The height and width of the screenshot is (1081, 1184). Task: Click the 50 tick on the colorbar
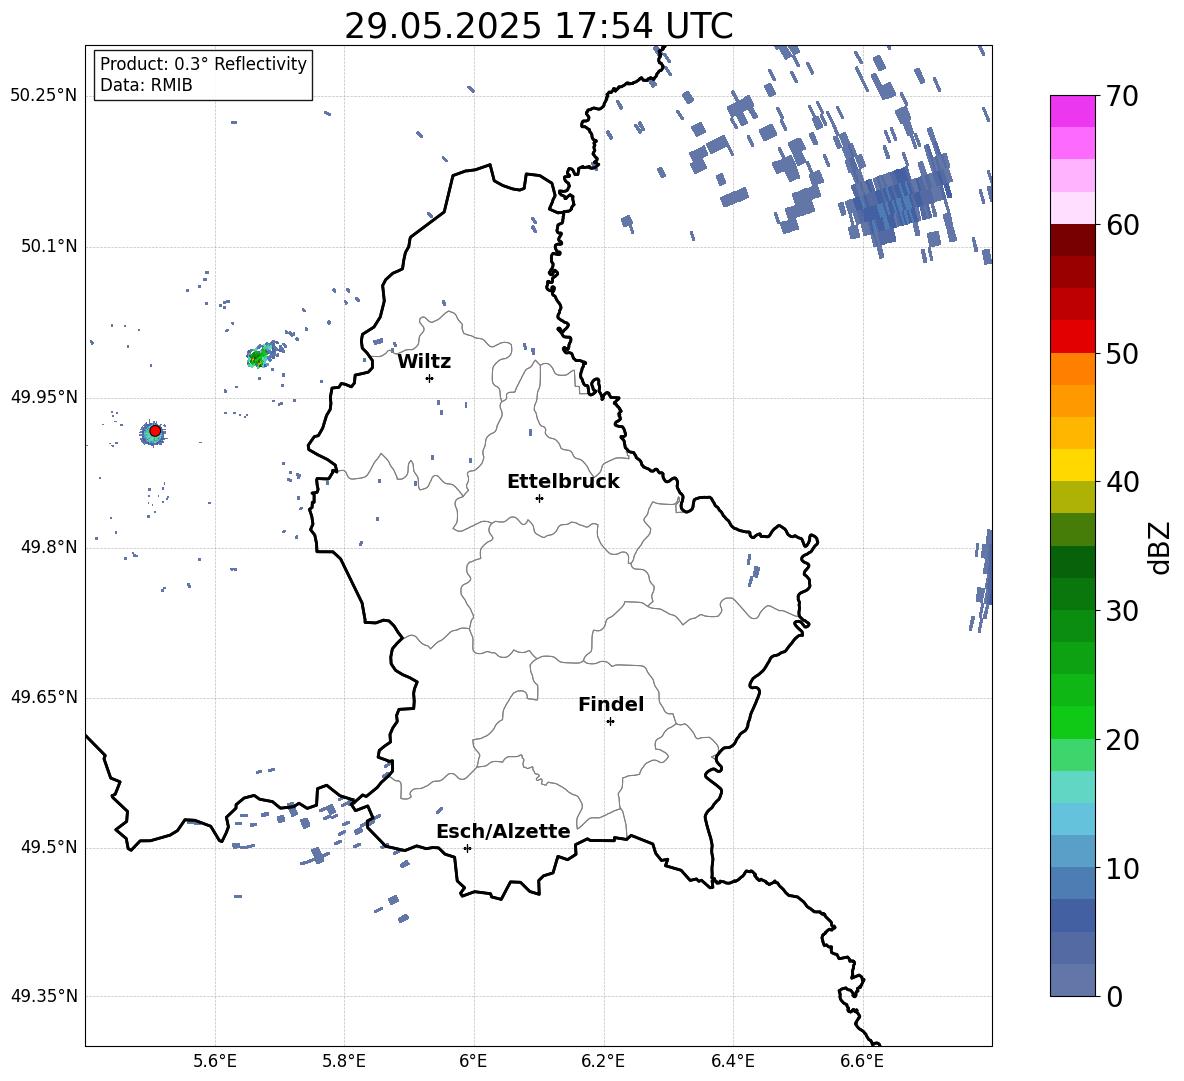point(1123,353)
